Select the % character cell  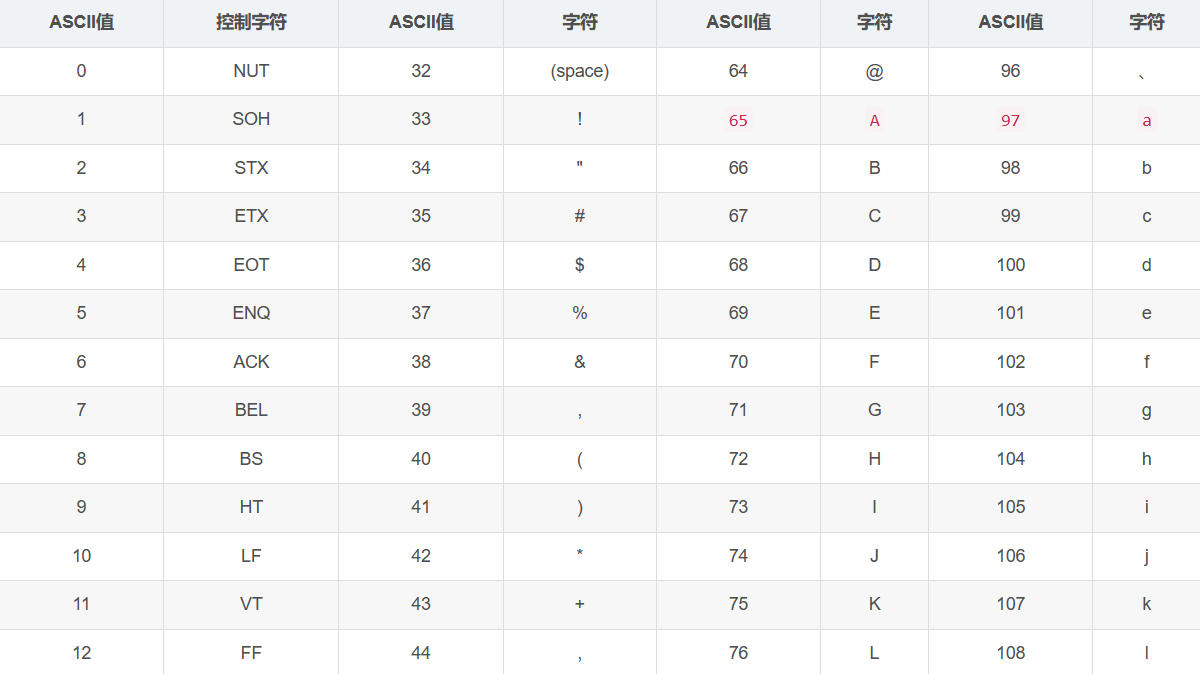click(x=580, y=313)
